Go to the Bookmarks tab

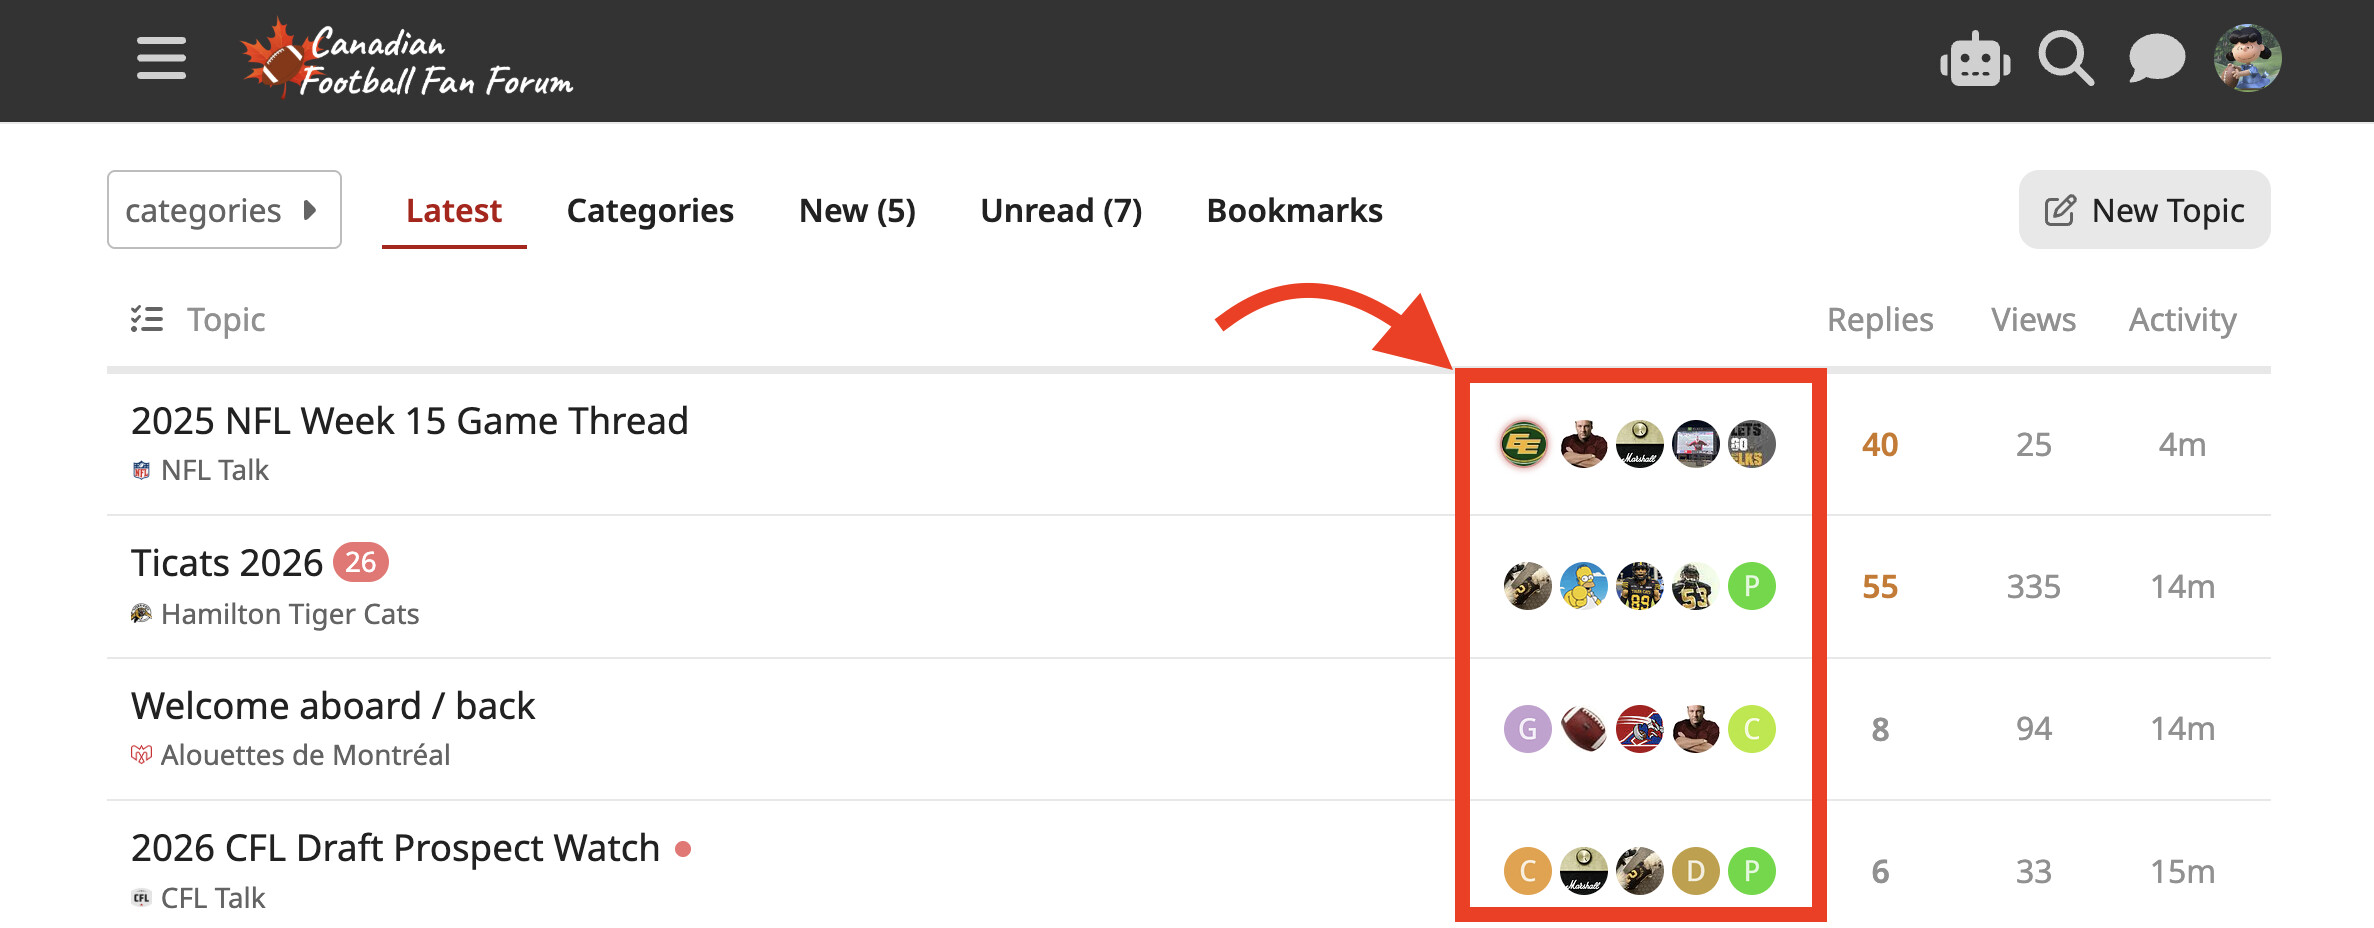point(1294,211)
